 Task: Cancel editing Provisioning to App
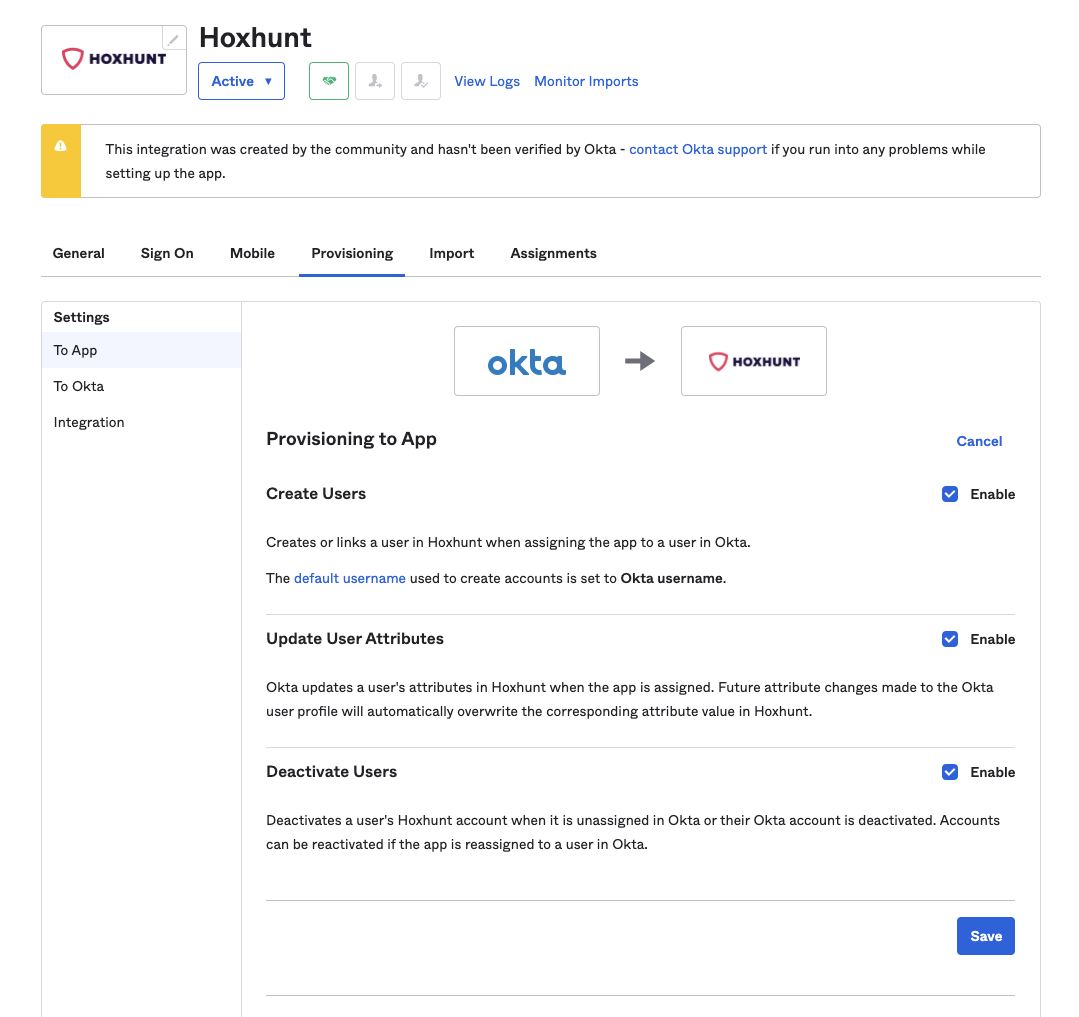979,441
